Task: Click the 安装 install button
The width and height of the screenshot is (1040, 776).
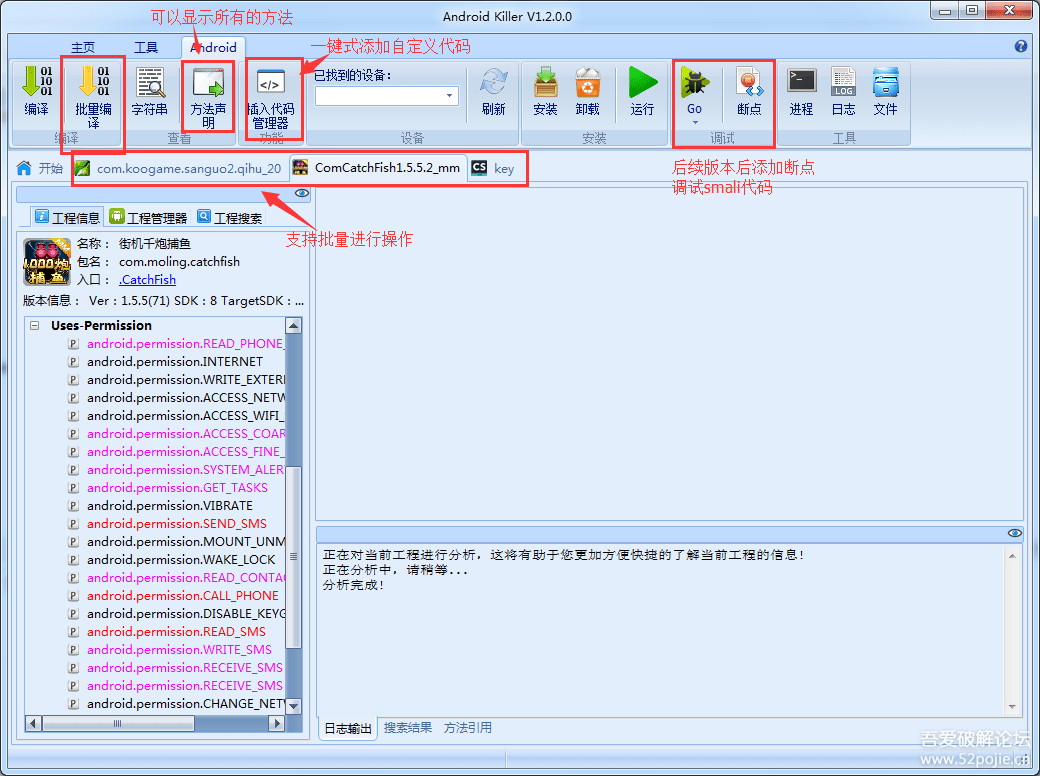Action: tap(545, 92)
